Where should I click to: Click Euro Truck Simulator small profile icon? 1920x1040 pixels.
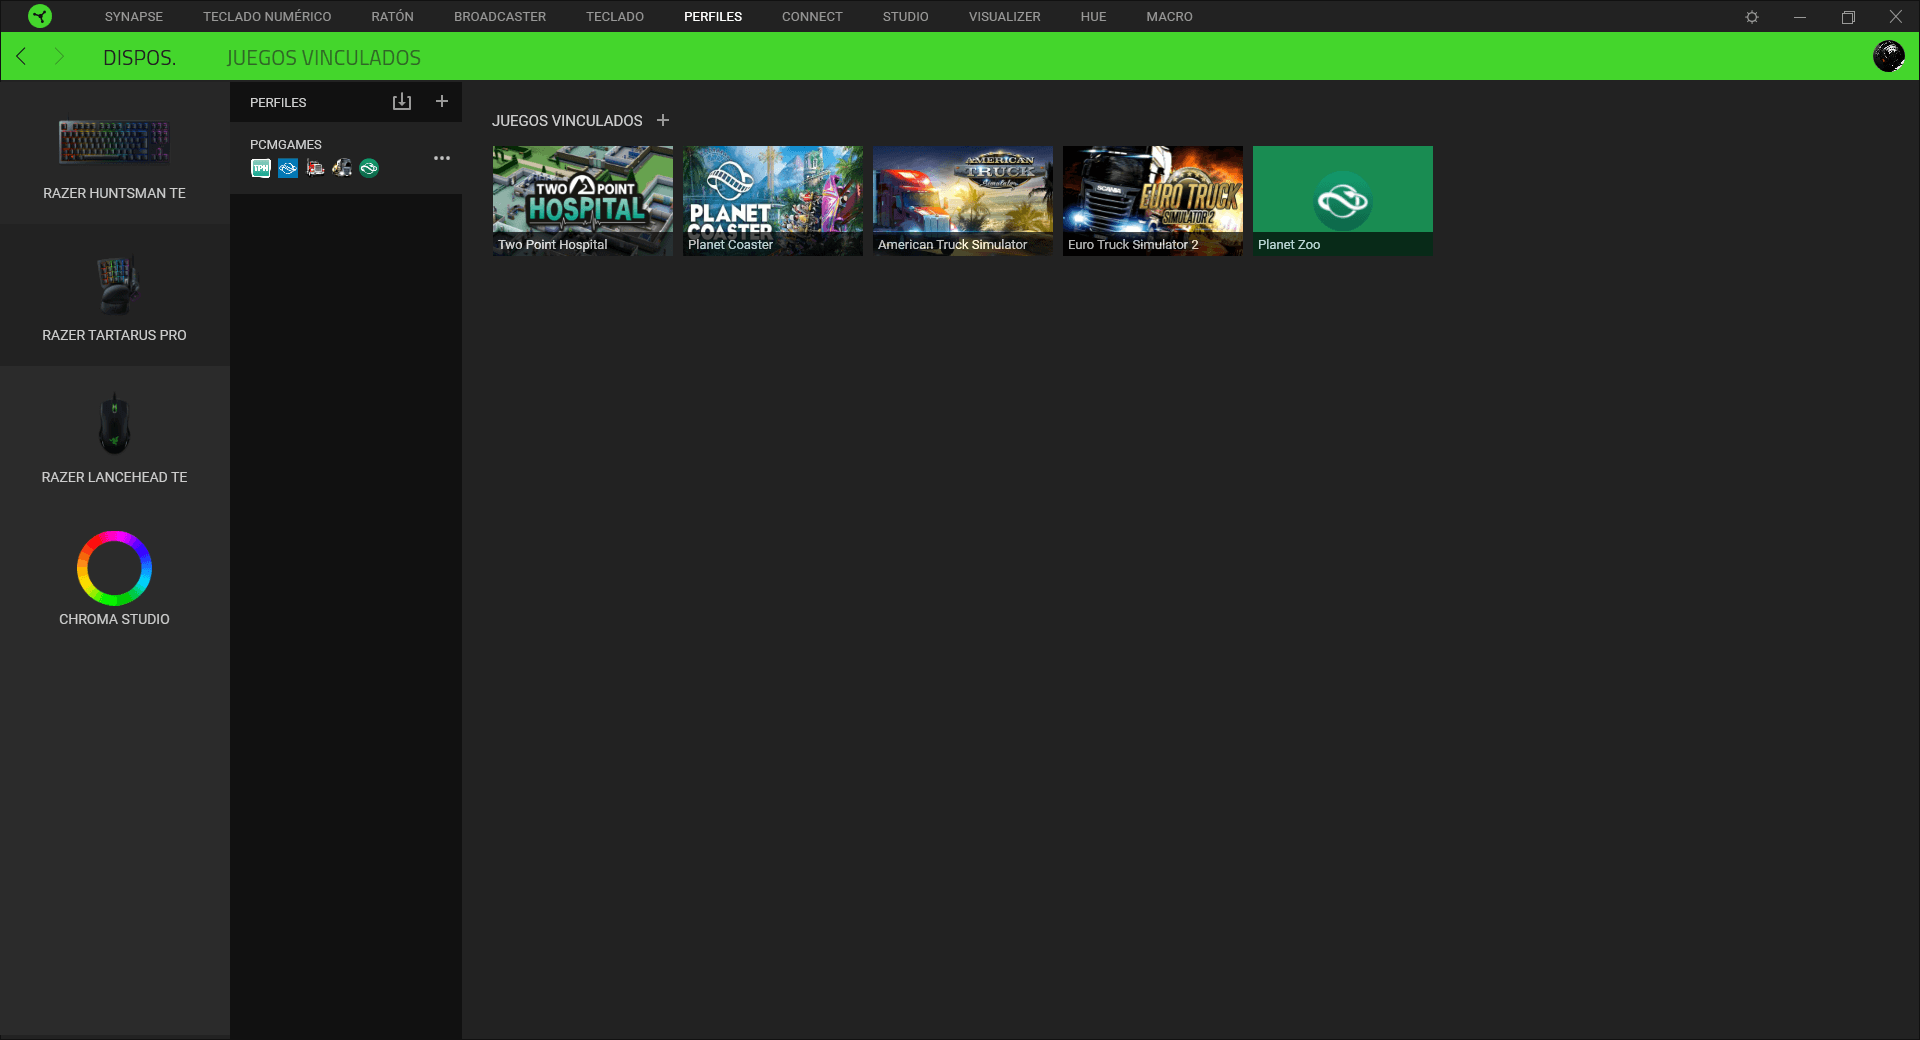[x=342, y=168]
